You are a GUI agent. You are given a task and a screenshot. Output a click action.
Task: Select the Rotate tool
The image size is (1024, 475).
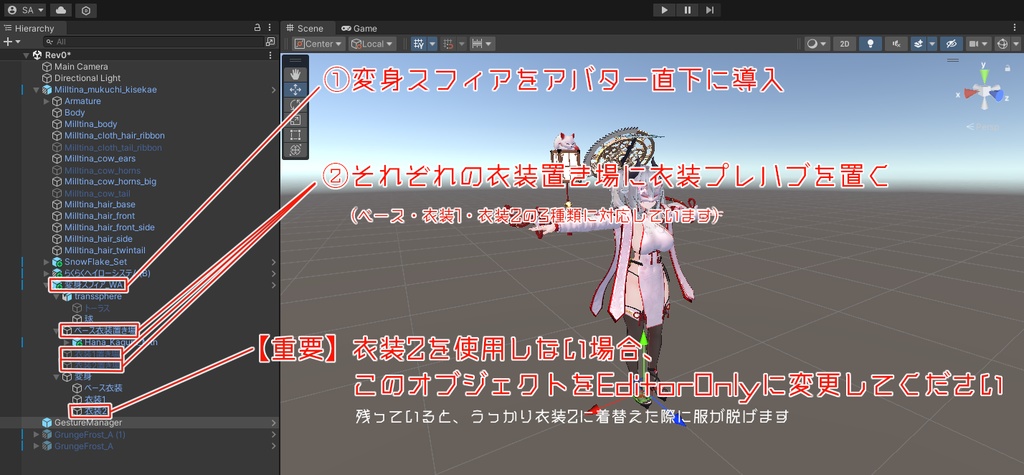point(295,105)
